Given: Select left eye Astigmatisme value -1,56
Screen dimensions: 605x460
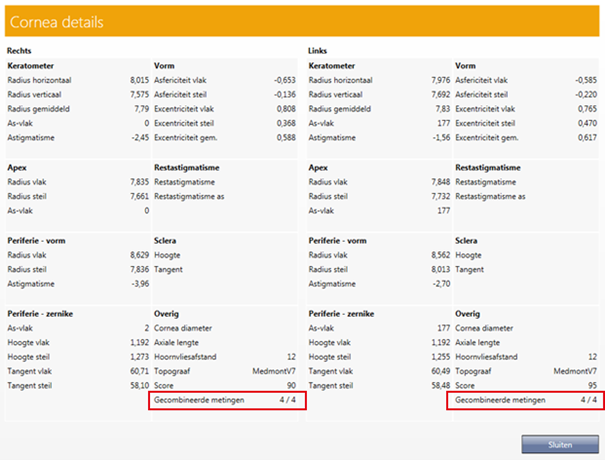Looking at the screenshot, I should (x=438, y=138).
